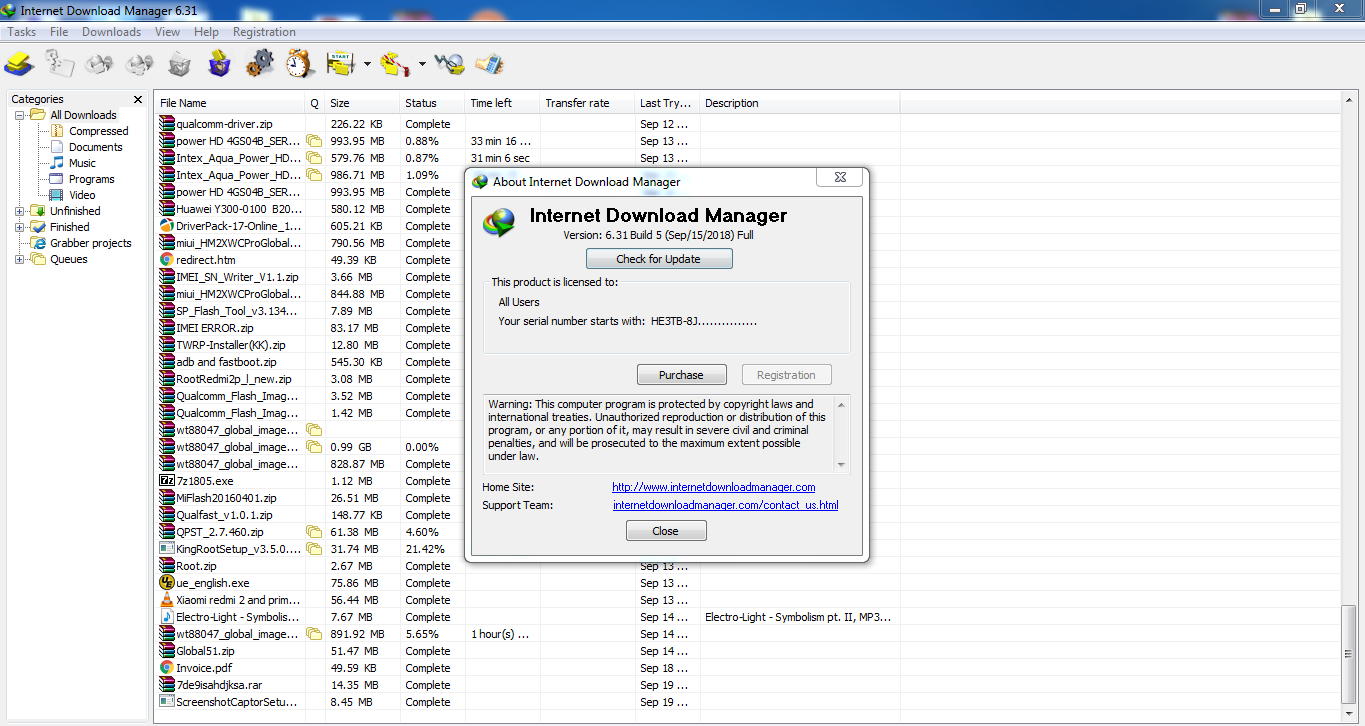Click the Stop All toolbar icon
This screenshot has height=726, width=1365.
click(139, 64)
